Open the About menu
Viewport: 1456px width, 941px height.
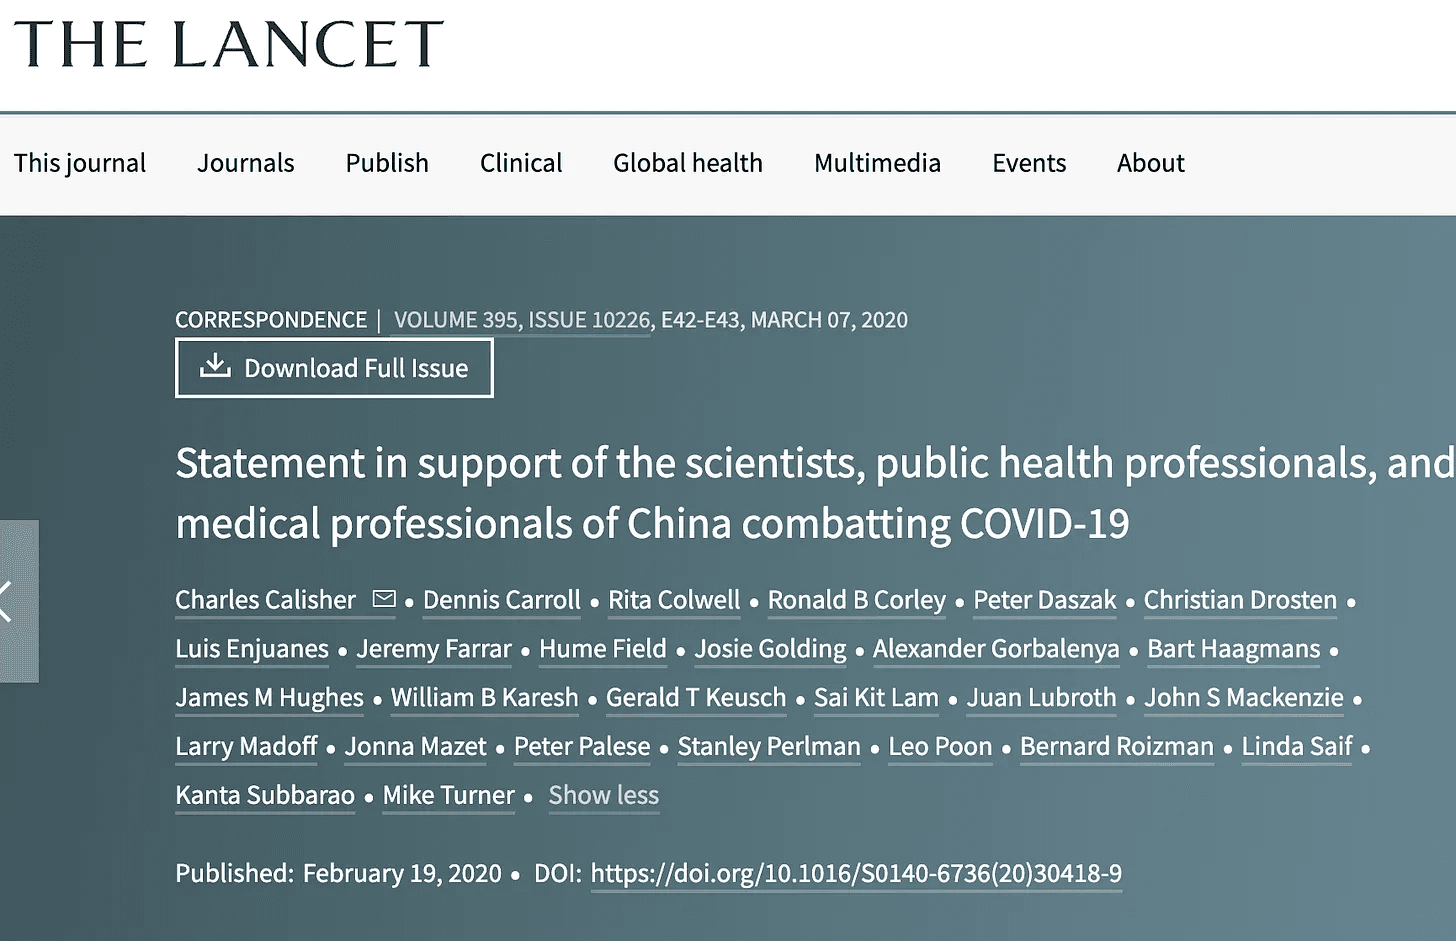click(x=1150, y=163)
